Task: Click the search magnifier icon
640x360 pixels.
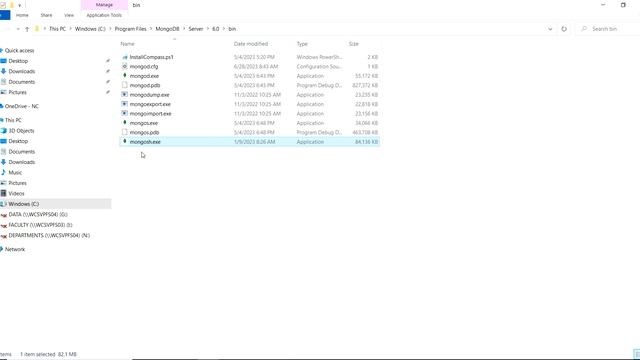Action: (584, 29)
